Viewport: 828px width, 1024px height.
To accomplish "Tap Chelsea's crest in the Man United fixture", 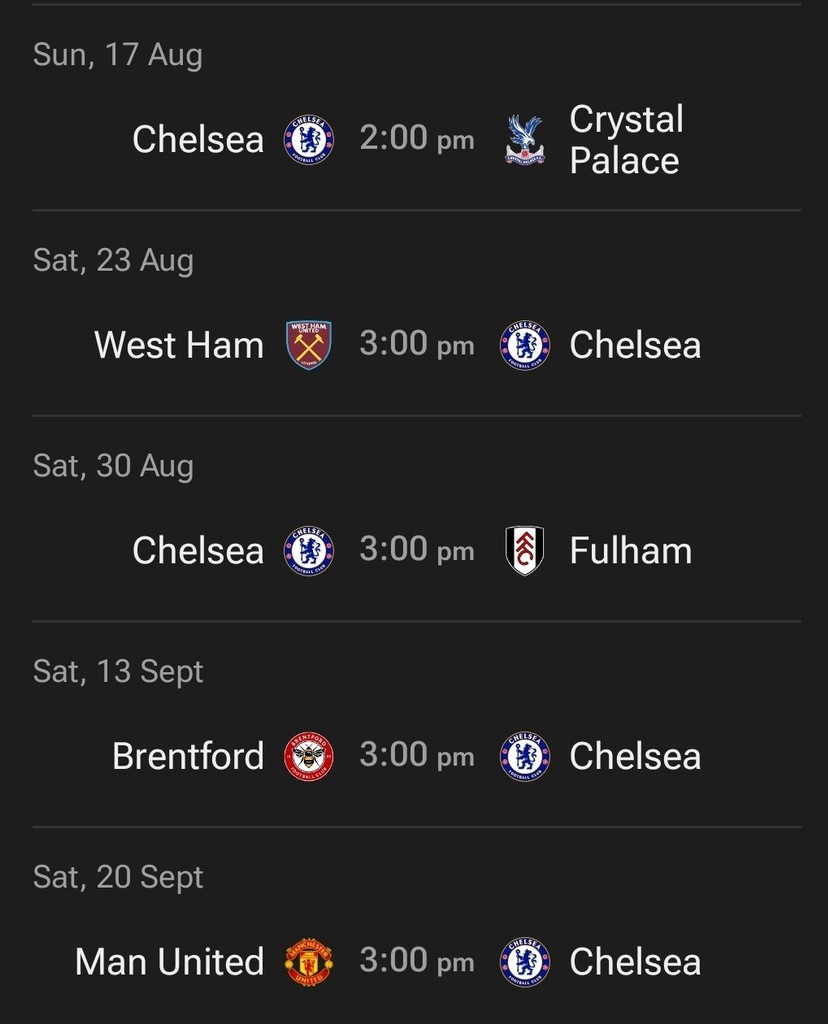I will pyautogui.click(x=524, y=962).
